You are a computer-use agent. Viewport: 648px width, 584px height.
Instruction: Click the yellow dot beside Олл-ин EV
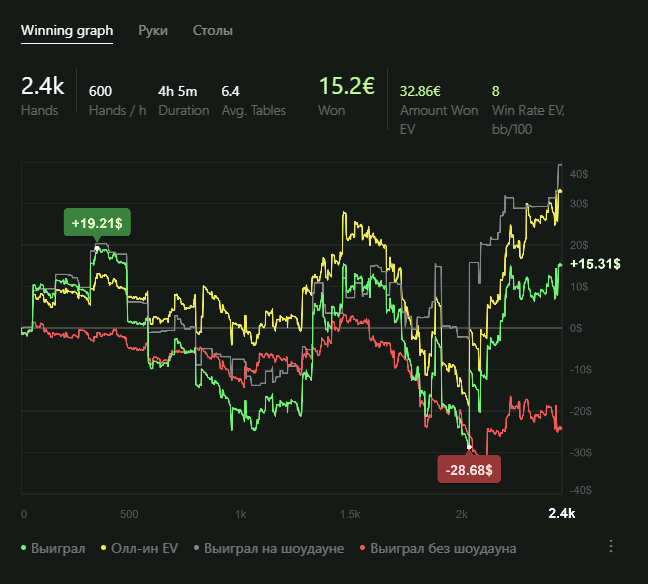tap(104, 548)
